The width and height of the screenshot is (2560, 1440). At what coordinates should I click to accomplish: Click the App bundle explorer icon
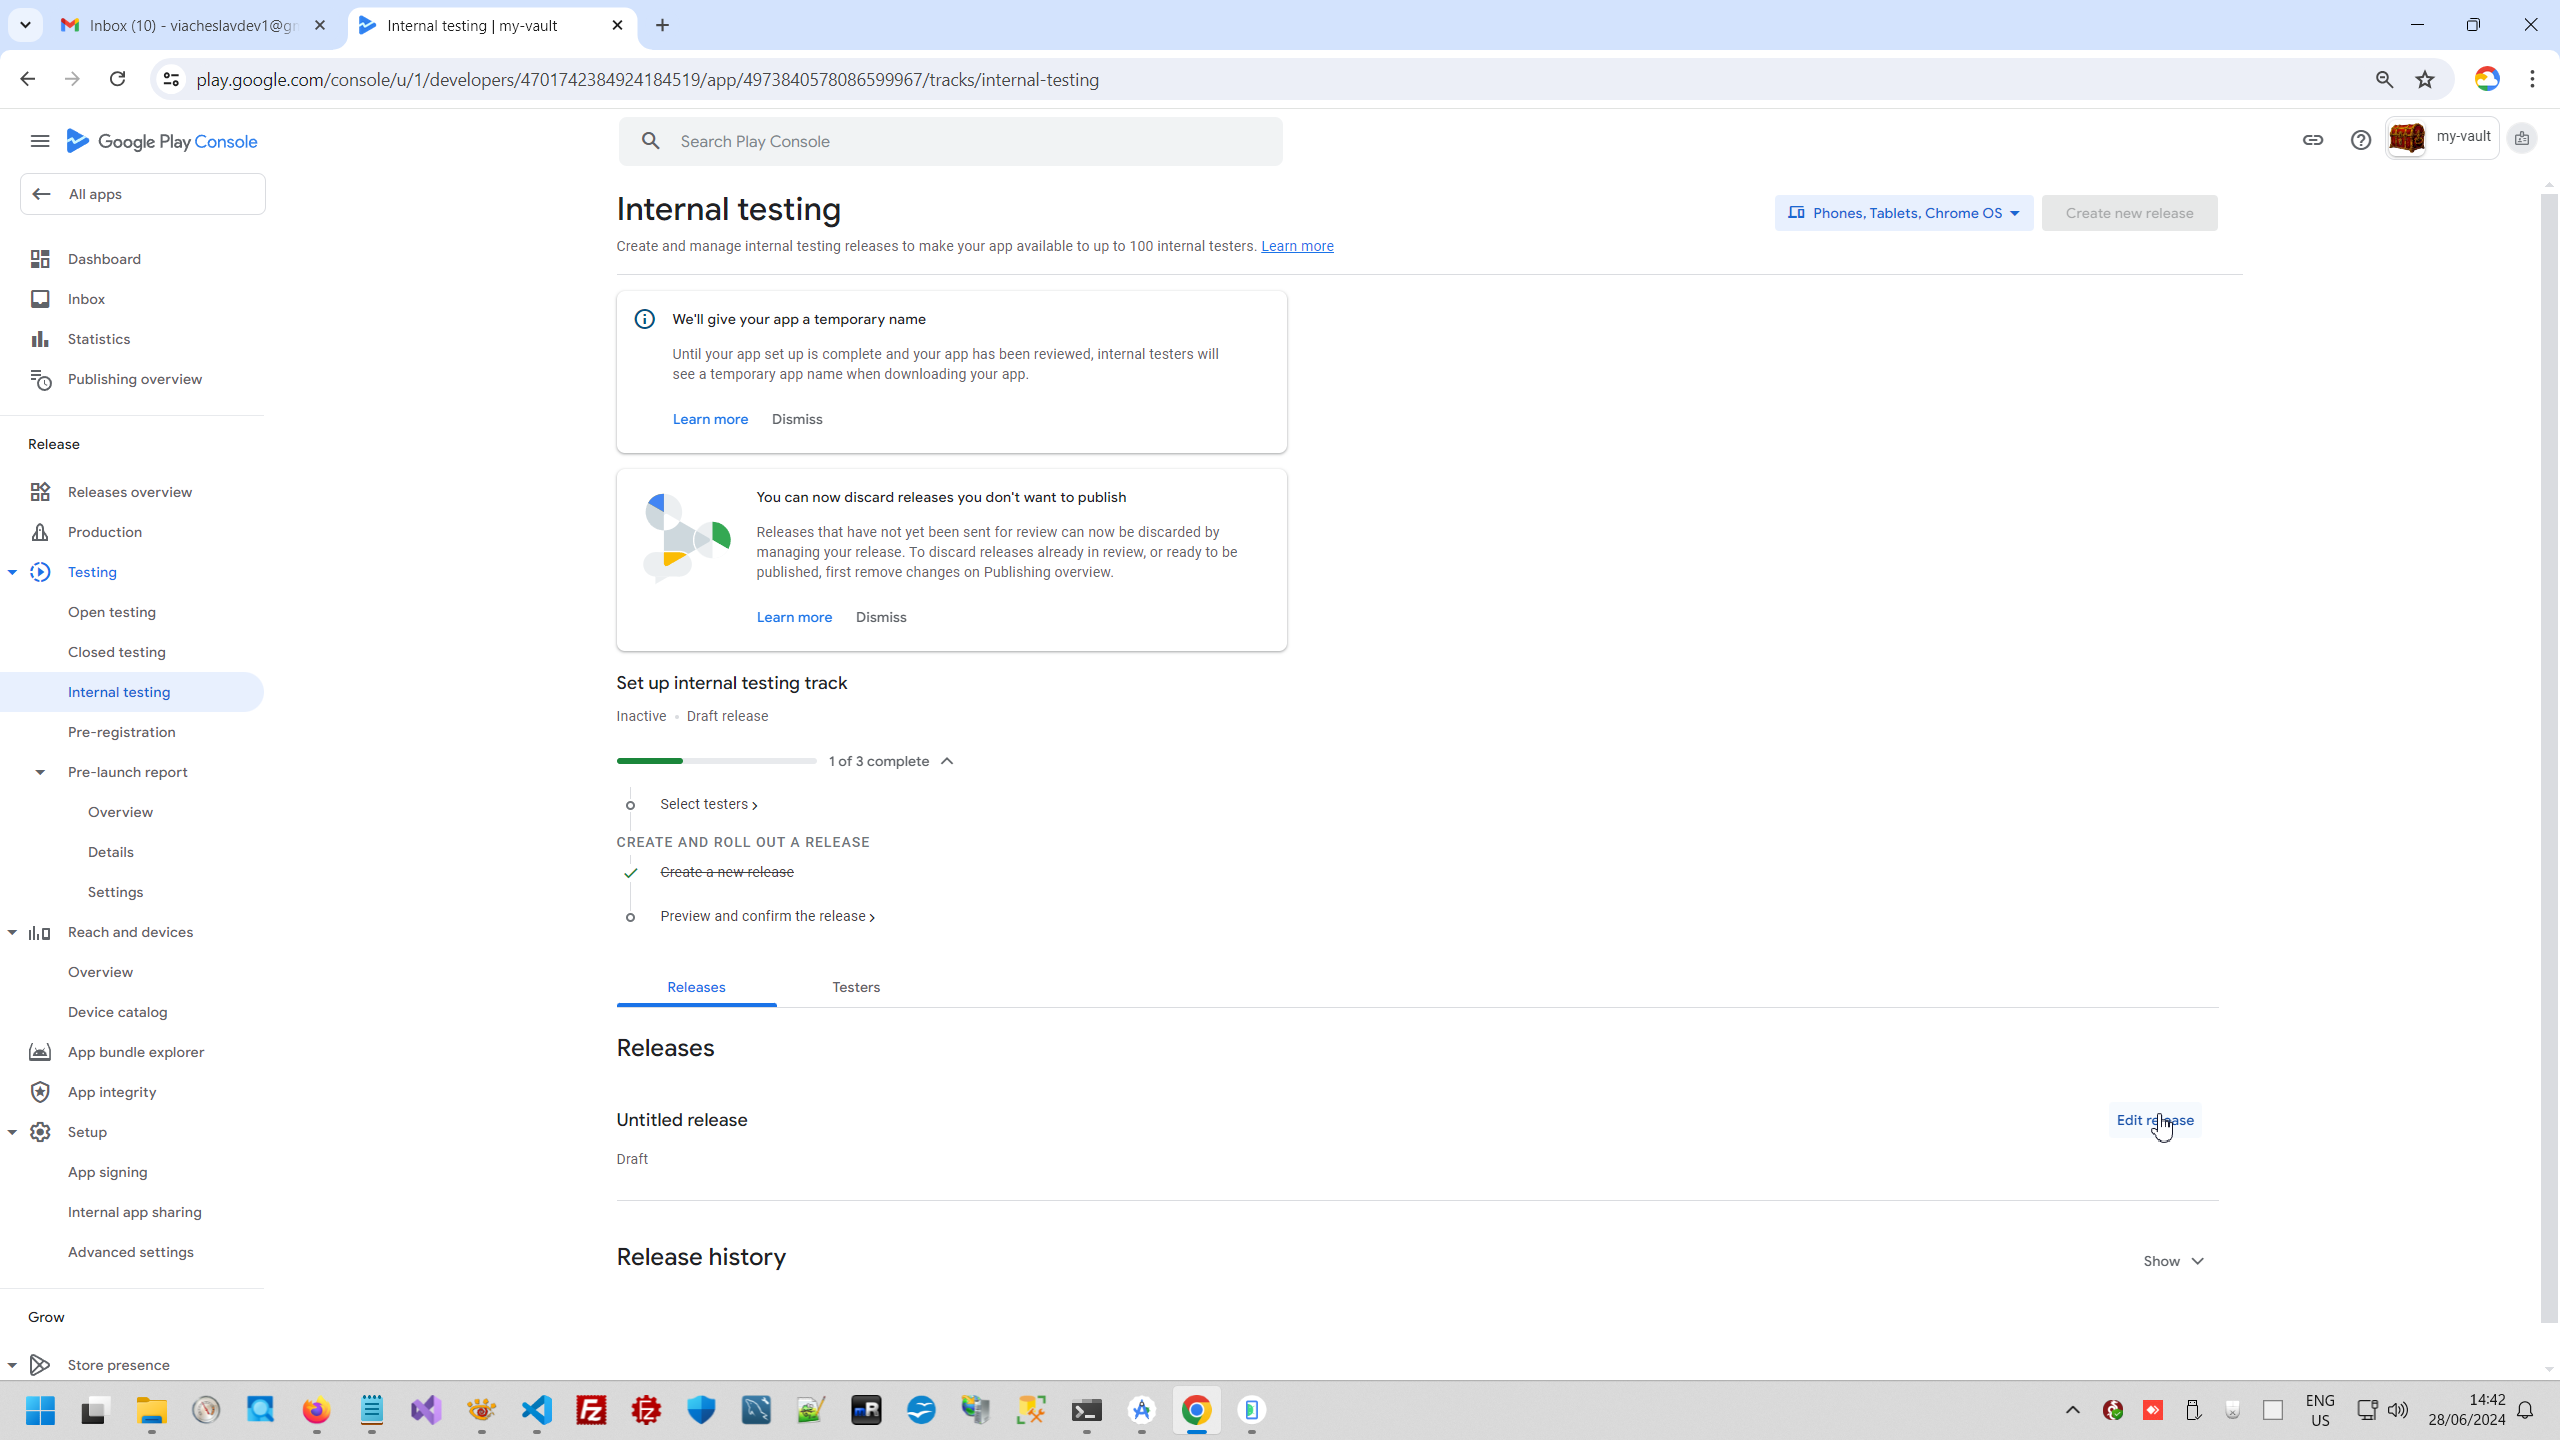click(40, 1052)
